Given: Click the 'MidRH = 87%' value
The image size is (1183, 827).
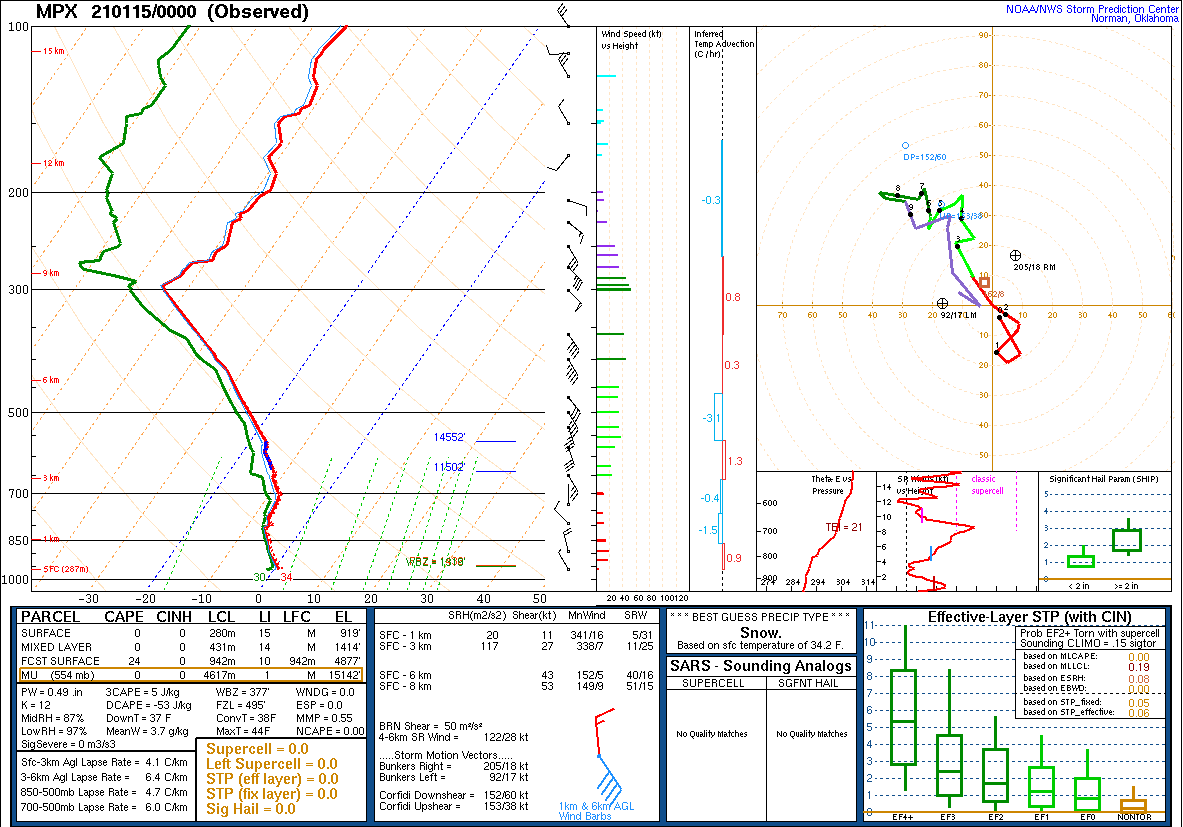Looking at the screenshot, I should click(x=53, y=718).
